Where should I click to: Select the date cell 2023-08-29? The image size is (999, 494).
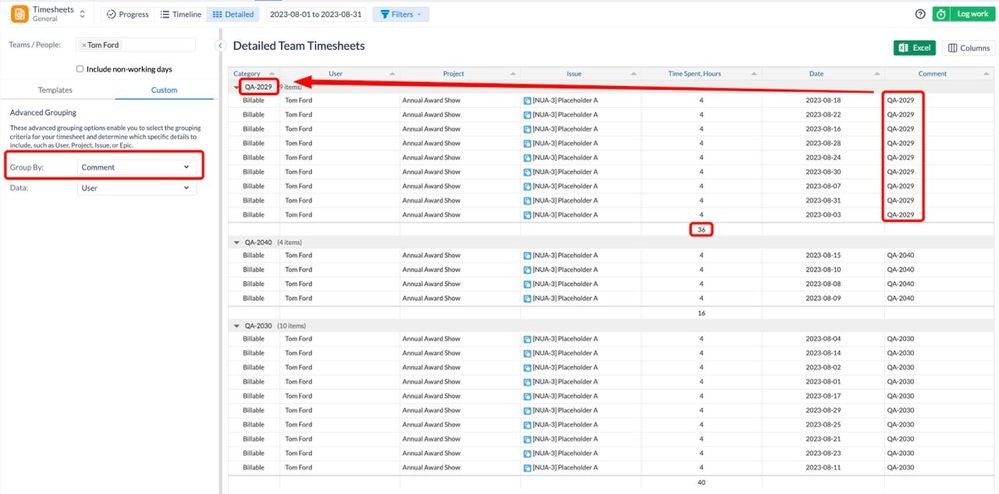click(x=823, y=410)
